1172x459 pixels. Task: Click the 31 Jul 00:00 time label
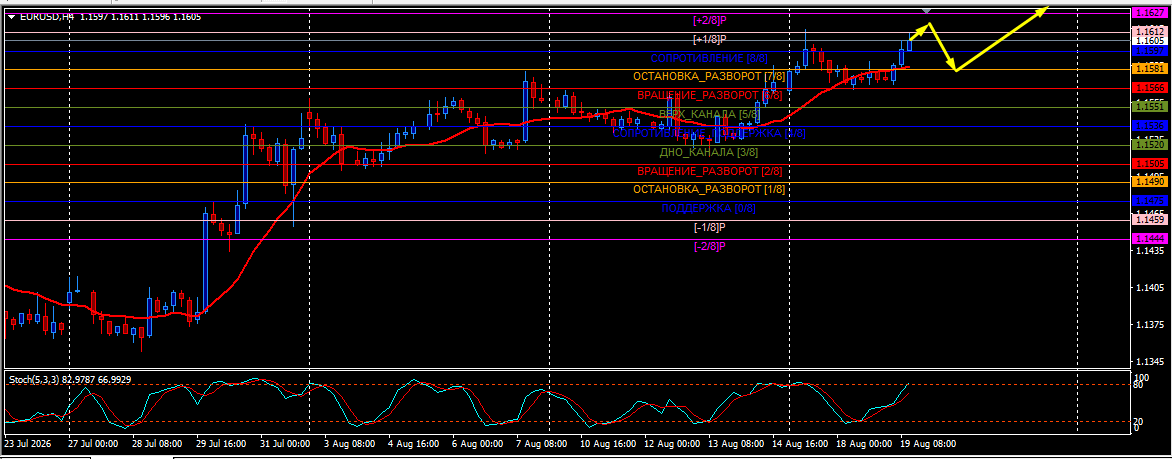(283, 444)
